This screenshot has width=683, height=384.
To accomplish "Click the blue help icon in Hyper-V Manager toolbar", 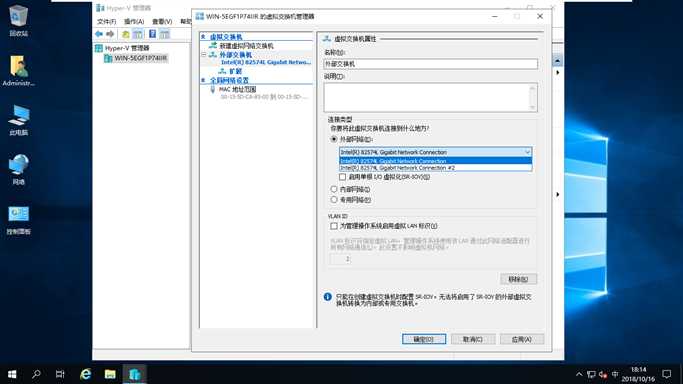I will [152, 34].
